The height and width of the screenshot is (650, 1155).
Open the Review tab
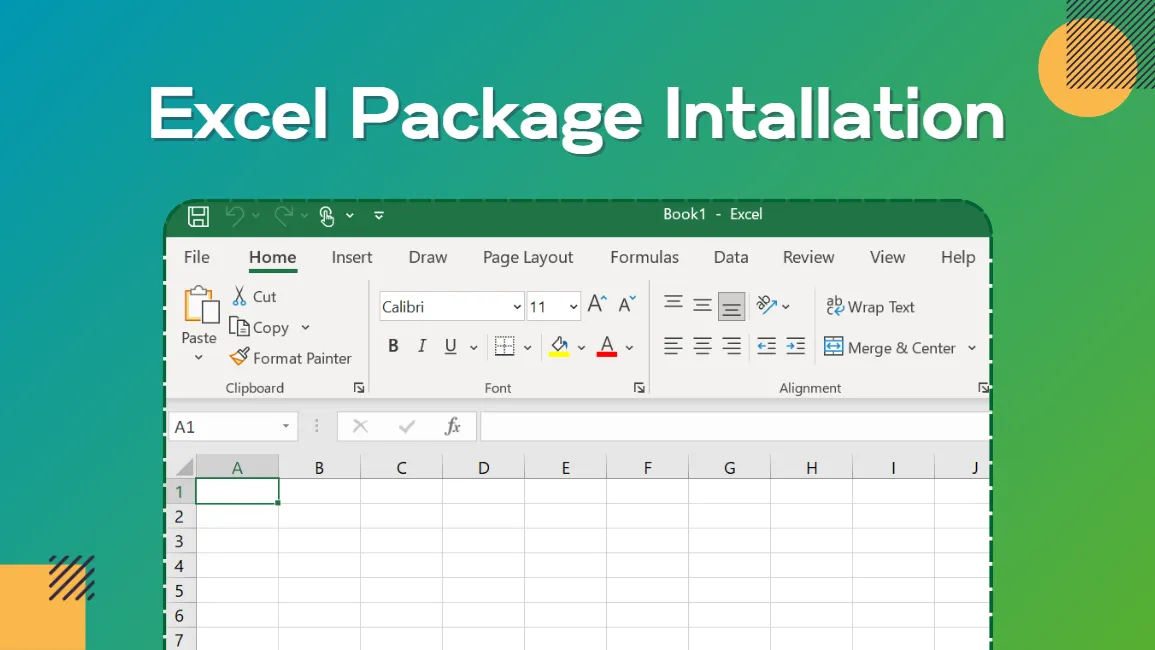(808, 257)
